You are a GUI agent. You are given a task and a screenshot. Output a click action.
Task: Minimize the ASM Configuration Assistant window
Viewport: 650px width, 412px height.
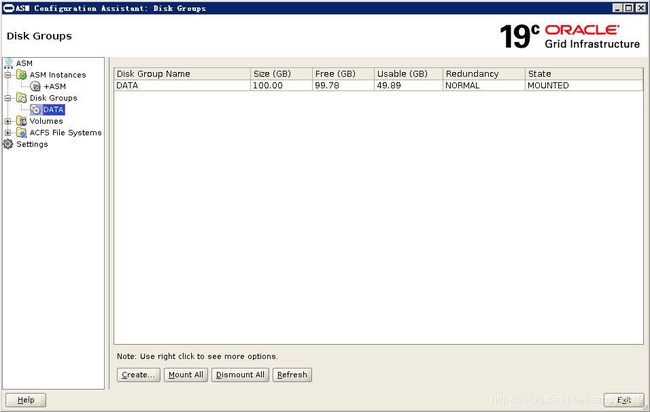617,8
